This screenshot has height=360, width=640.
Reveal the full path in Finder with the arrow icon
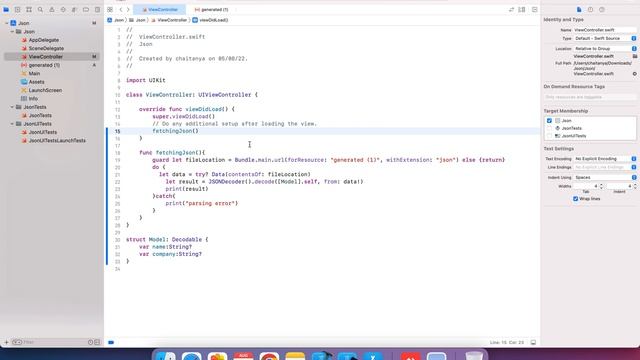(635, 74)
